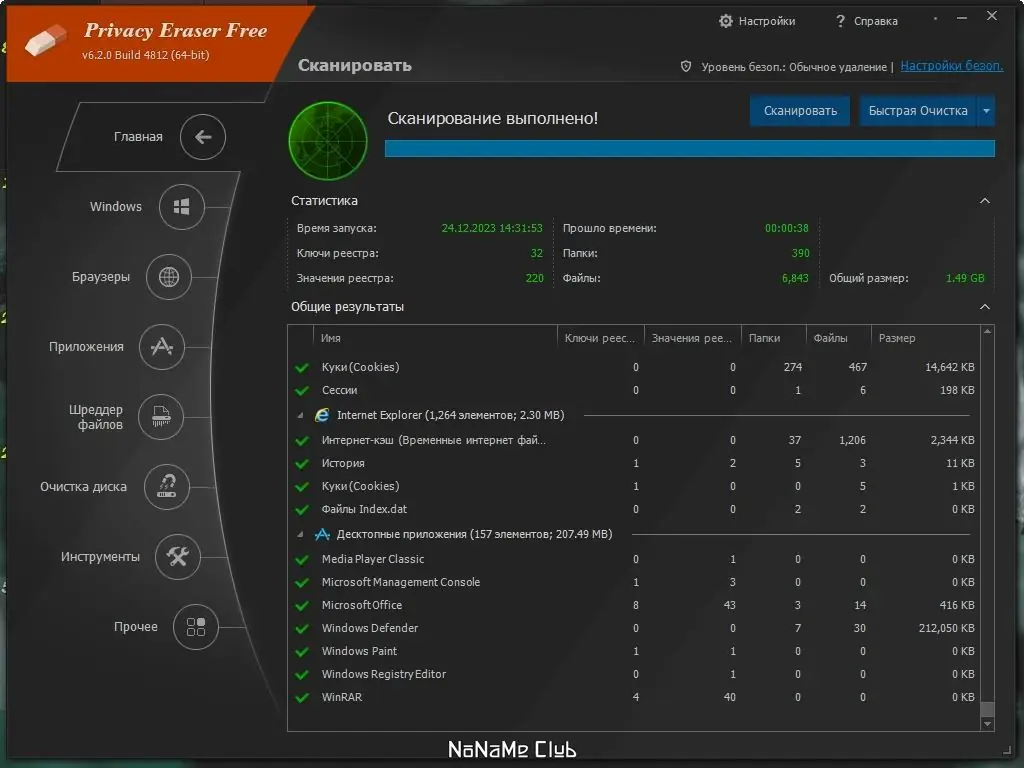Uncheck Microsoft Office checkmark

[302, 605]
